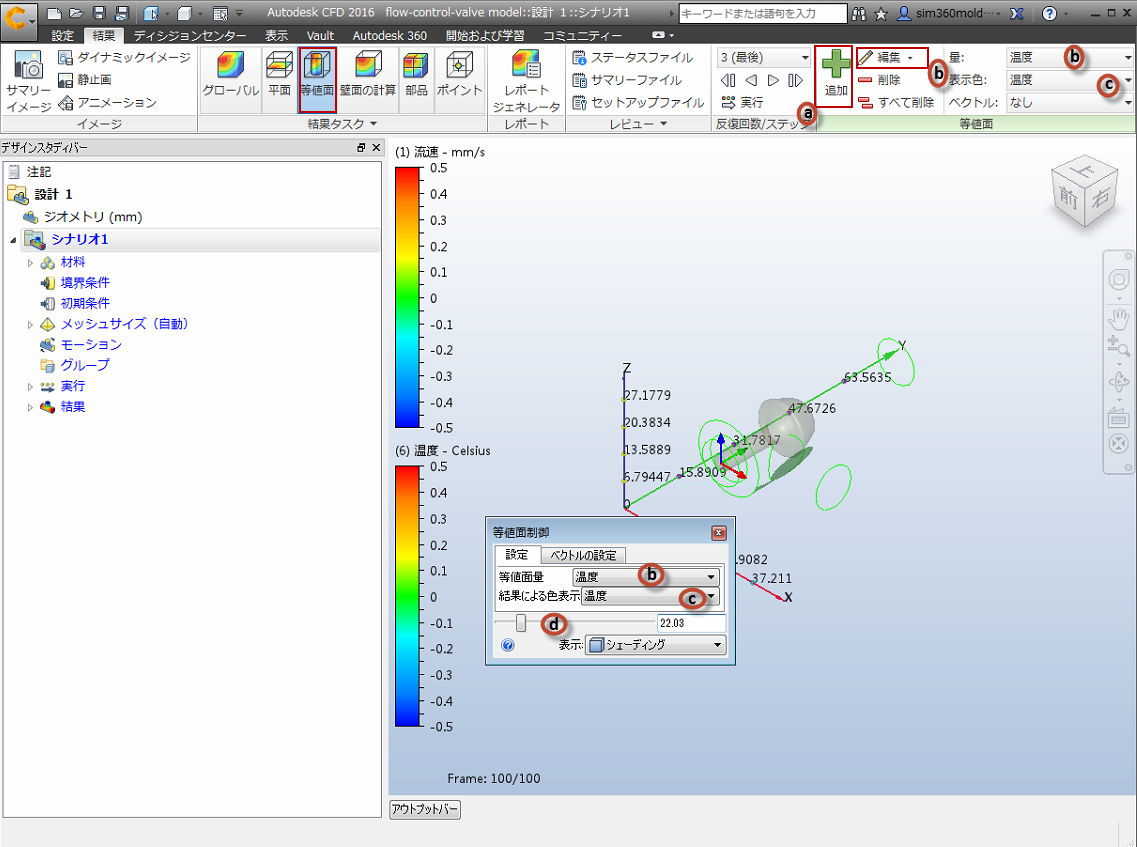The height and width of the screenshot is (847, 1137).
Task: Select 静止画 still image tool
Action: pos(85,80)
